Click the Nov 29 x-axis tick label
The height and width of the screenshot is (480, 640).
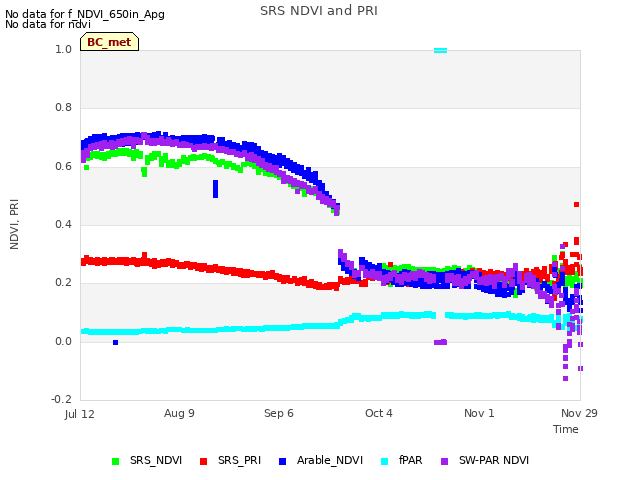coord(579,413)
